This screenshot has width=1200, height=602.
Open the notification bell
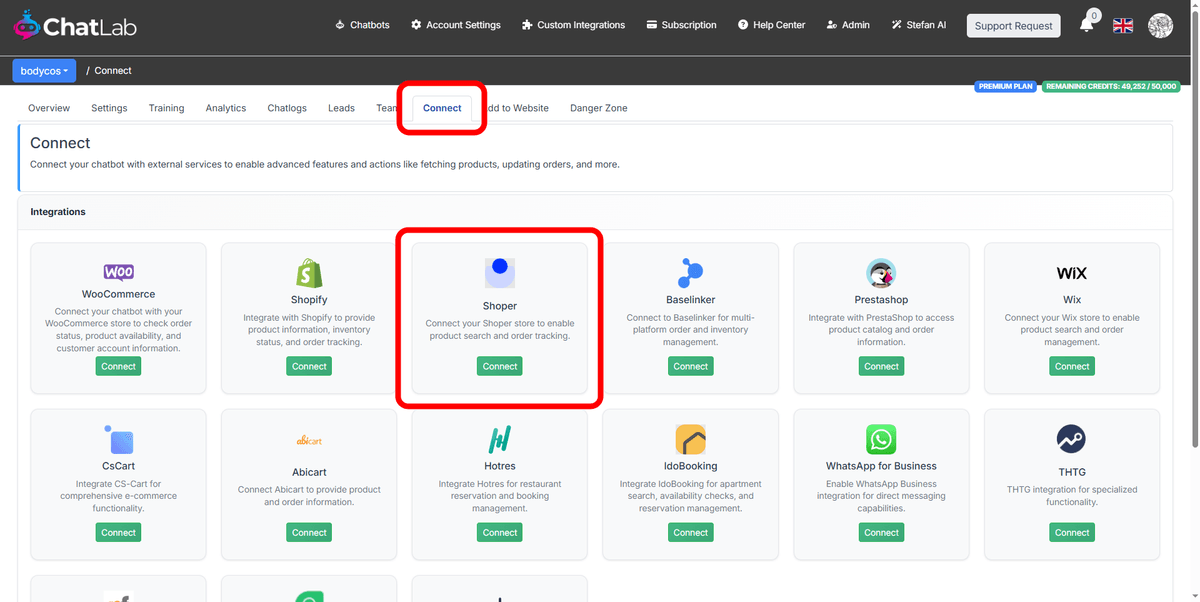[x=1086, y=25]
